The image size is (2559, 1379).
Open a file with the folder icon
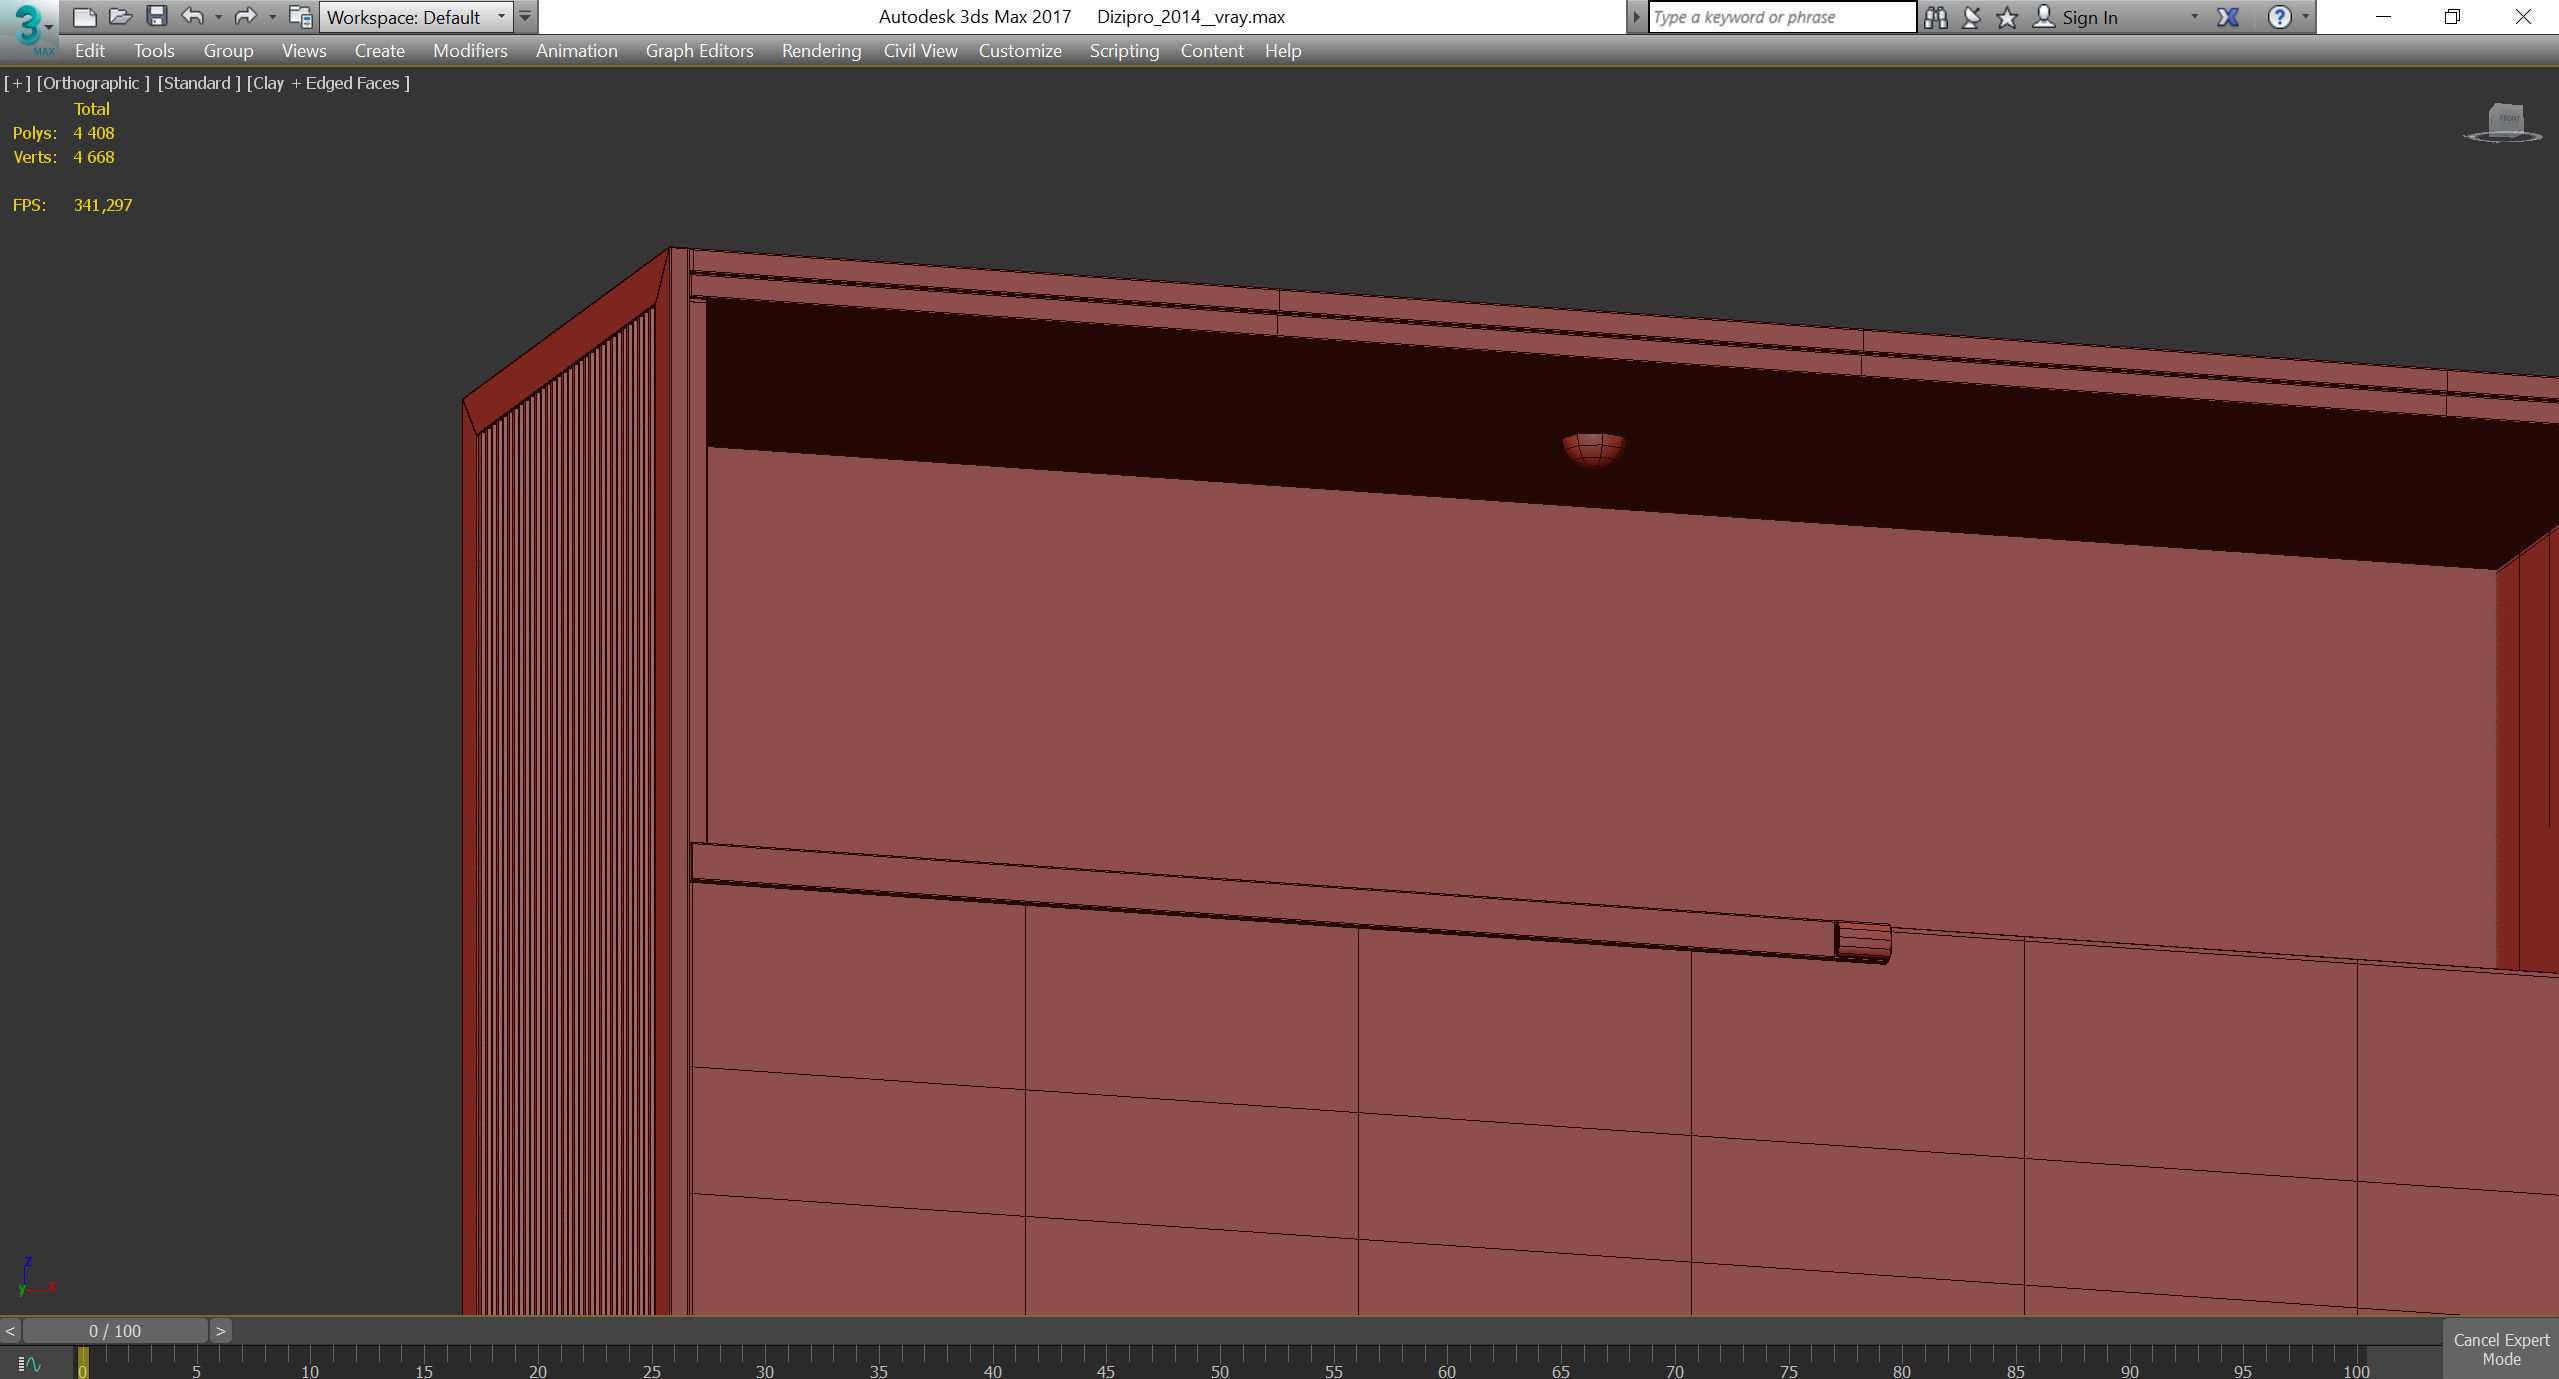pos(120,17)
